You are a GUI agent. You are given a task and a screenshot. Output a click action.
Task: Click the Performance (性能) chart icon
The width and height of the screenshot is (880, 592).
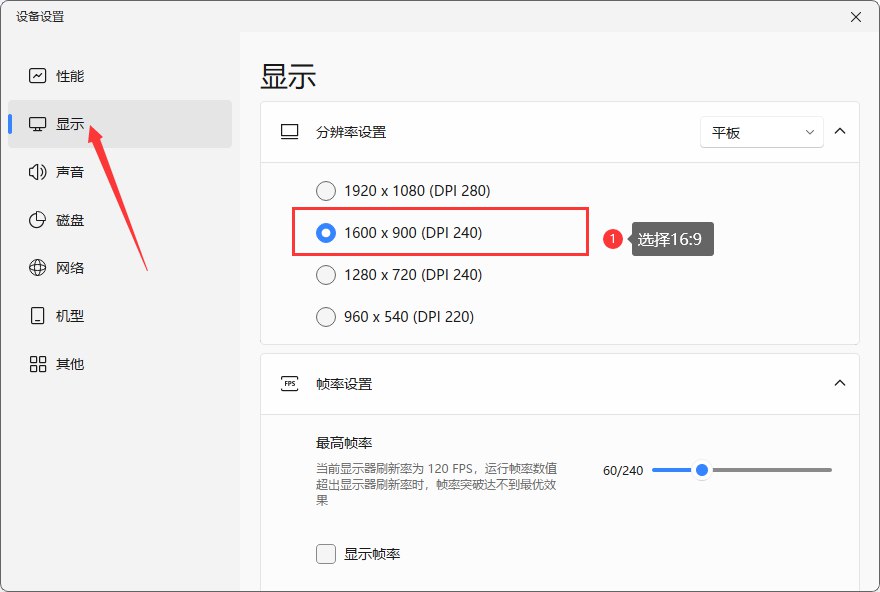pyautogui.click(x=38, y=76)
